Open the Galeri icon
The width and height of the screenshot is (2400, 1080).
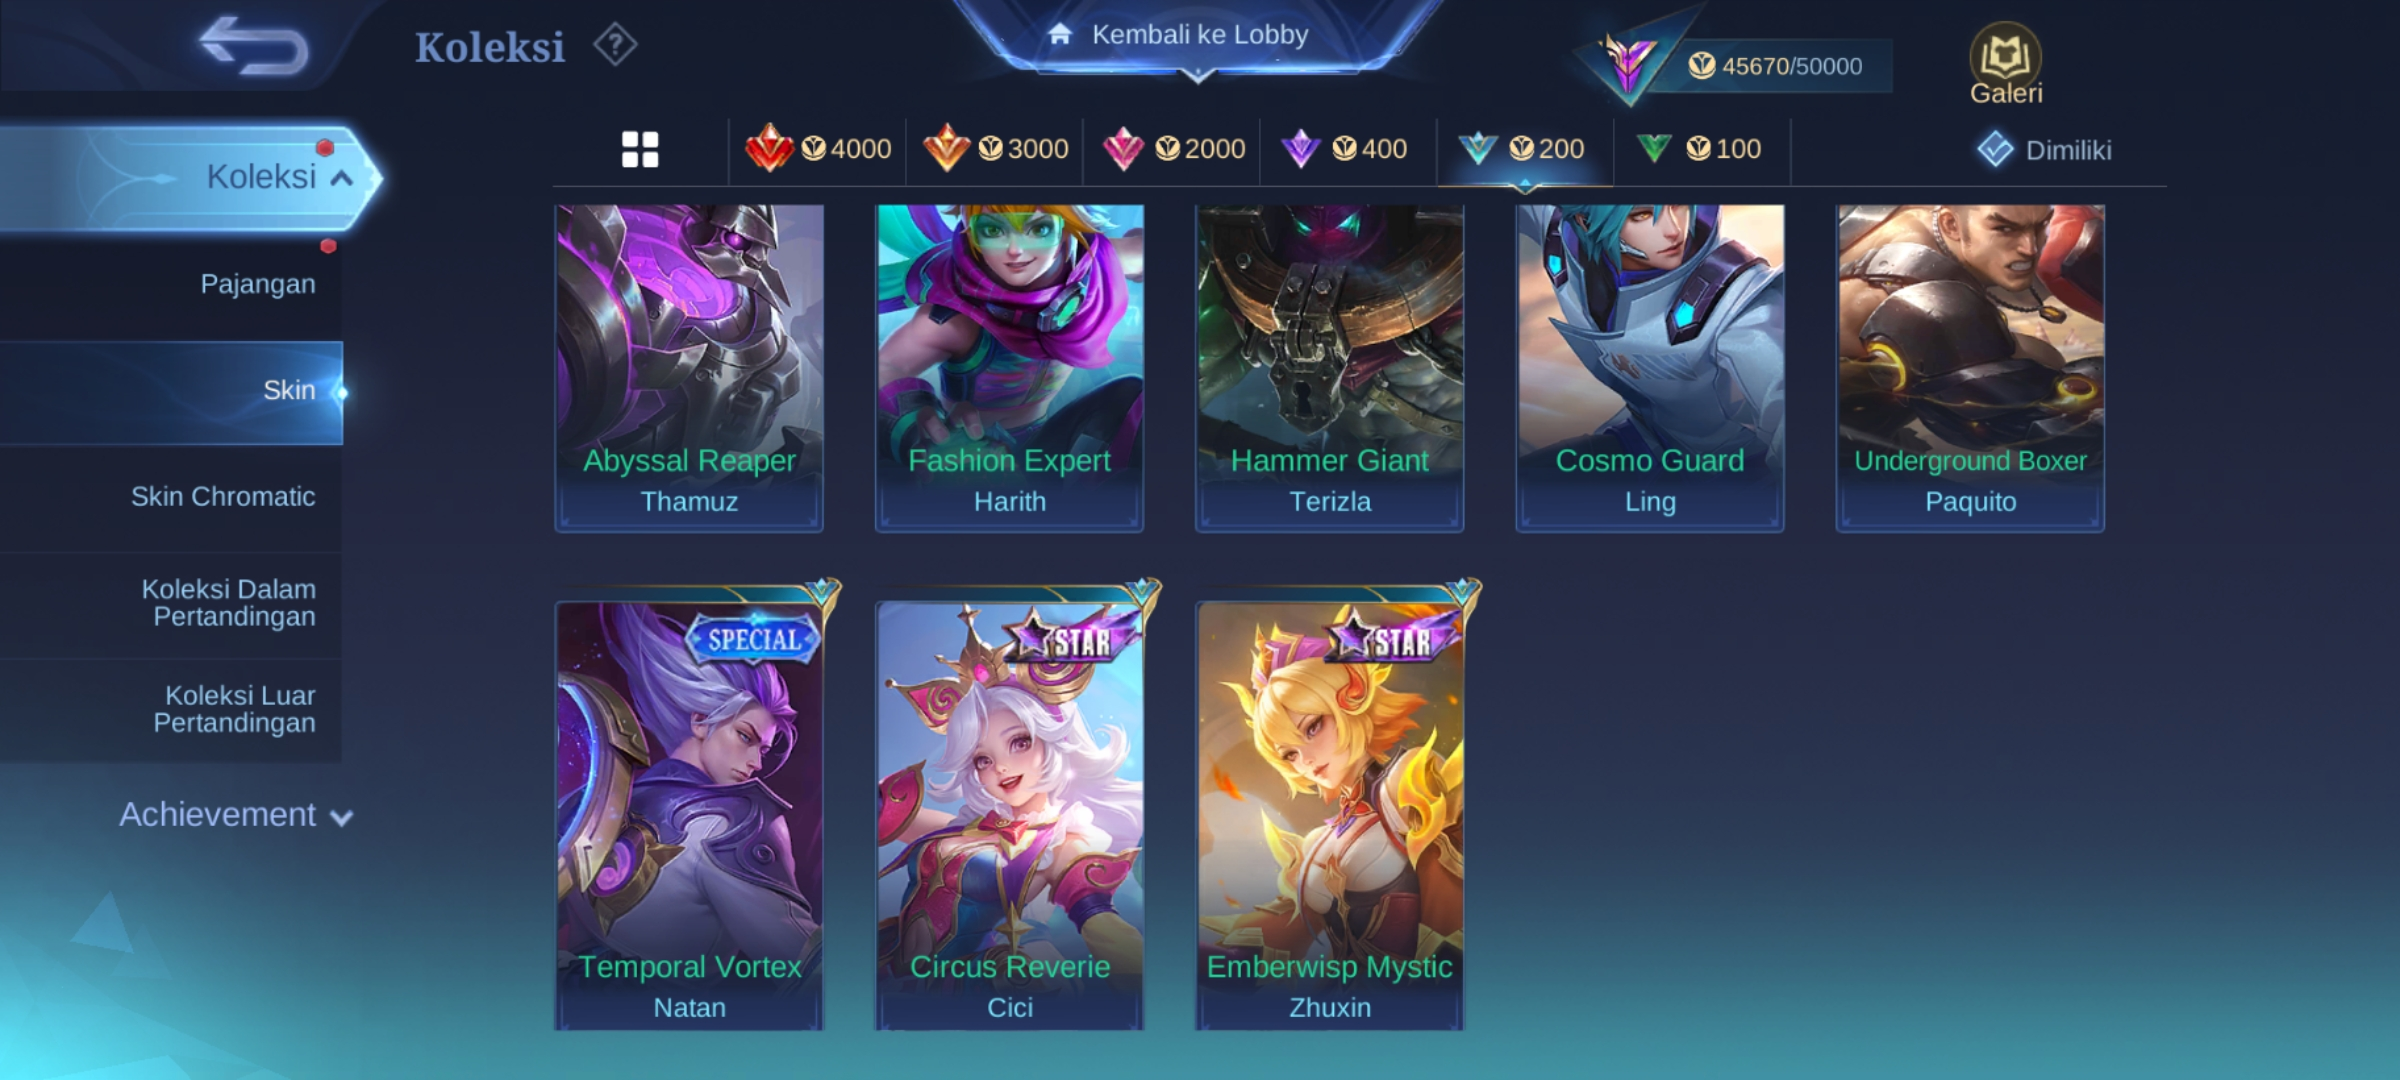2006,64
